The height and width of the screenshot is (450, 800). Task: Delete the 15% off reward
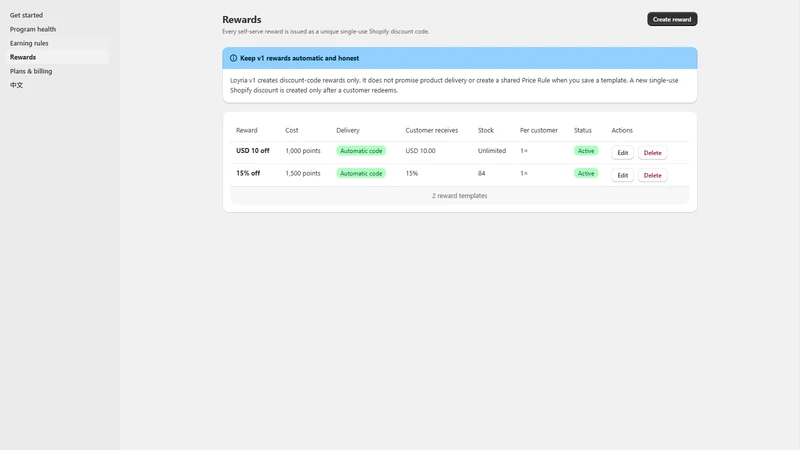click(653, 175)
